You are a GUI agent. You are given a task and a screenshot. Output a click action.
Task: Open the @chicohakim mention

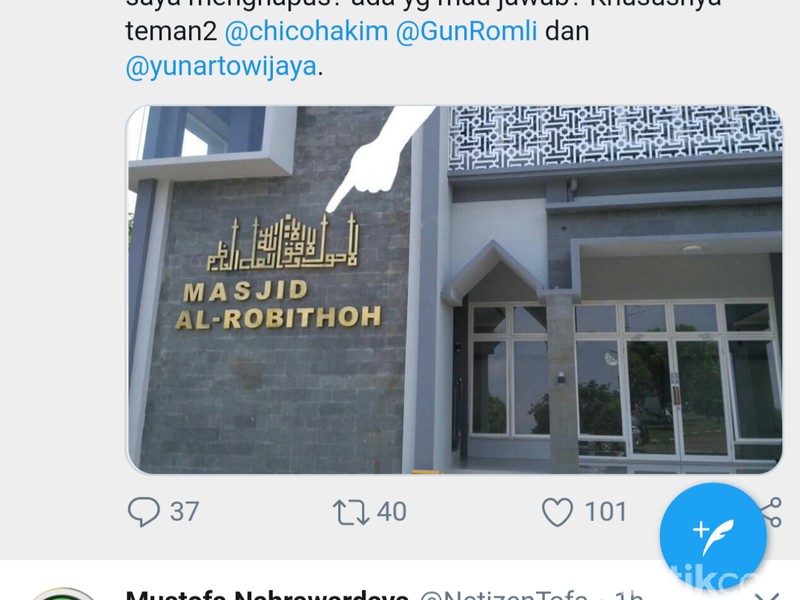tap(306, 31)
